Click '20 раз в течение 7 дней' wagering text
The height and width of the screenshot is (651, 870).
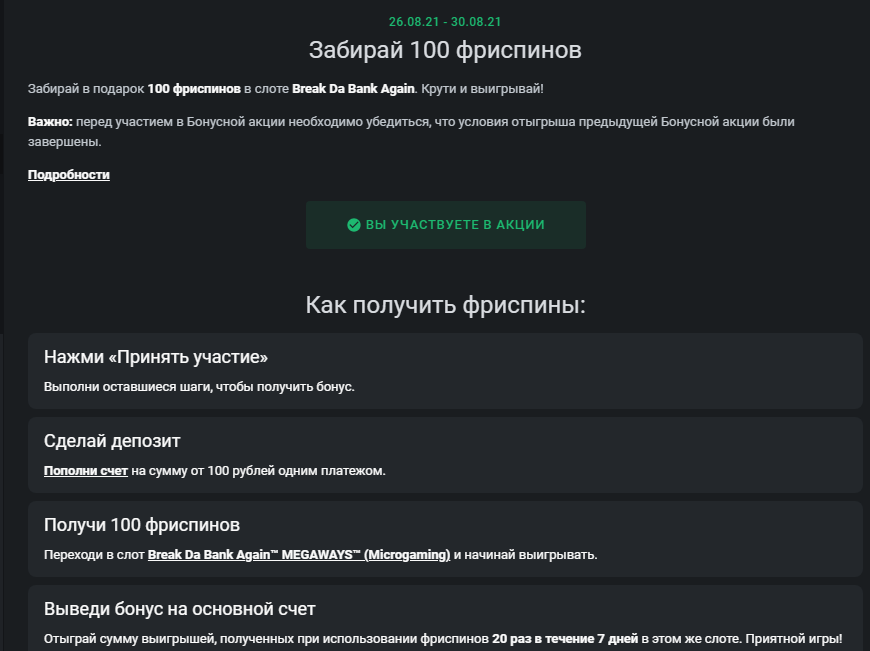tap(565, 639)
